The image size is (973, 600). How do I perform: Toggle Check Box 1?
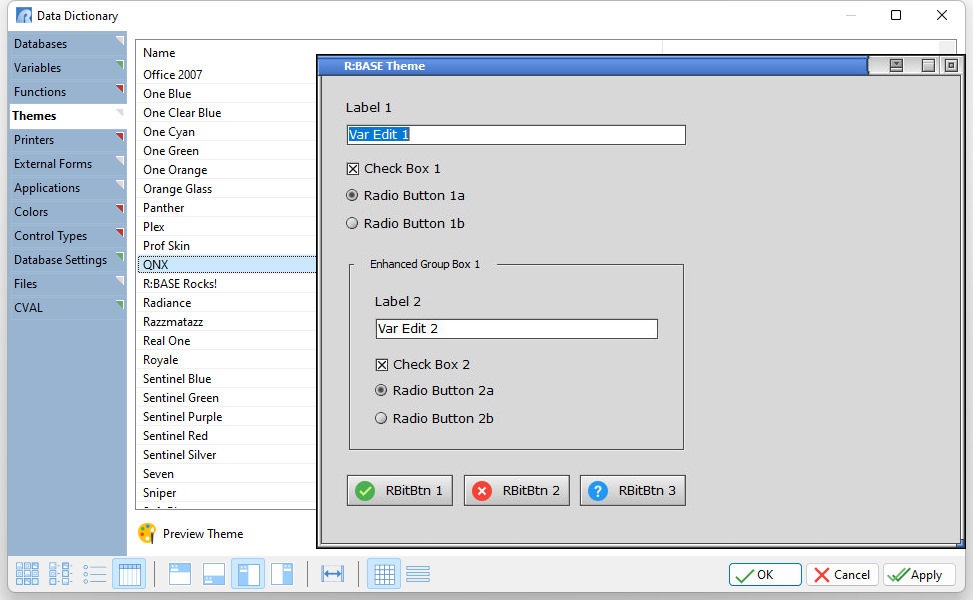pos(353,169)
